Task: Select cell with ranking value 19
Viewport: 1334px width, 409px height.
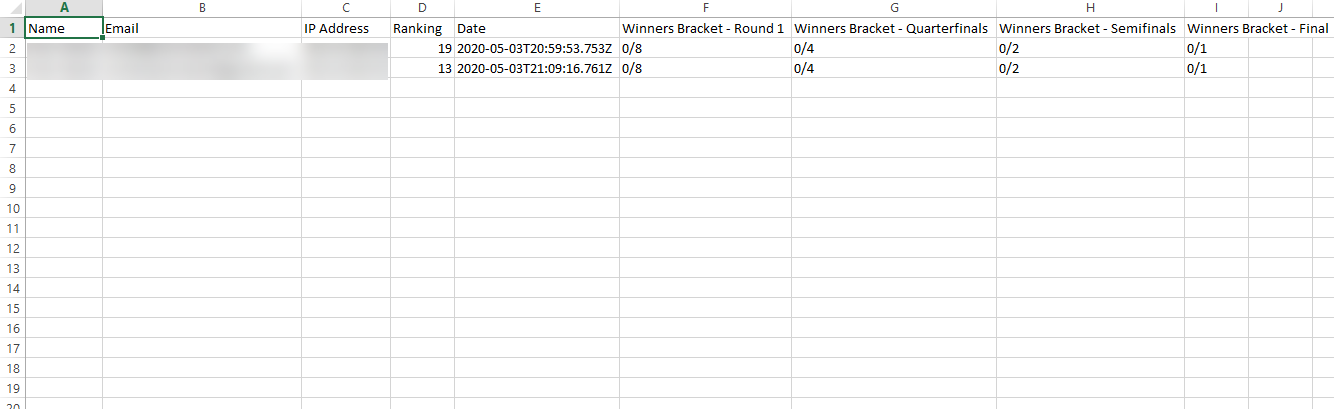Action: coord(422,48)
